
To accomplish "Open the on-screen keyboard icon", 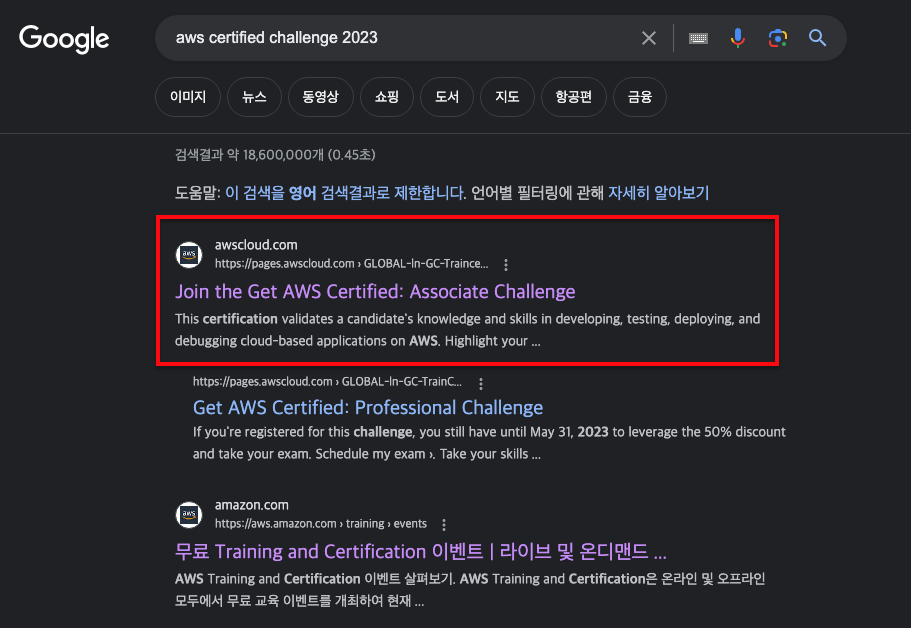I will (x=698, y=38).
